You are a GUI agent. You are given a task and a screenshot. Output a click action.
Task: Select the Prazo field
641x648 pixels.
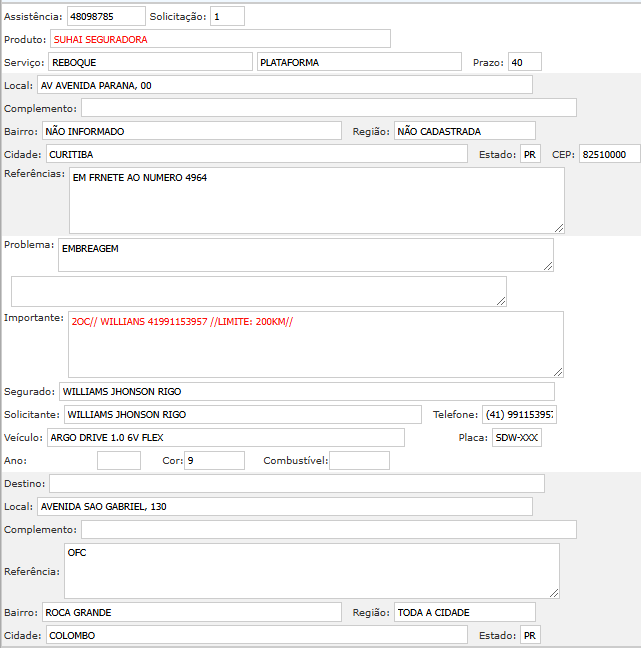(524, 62)
